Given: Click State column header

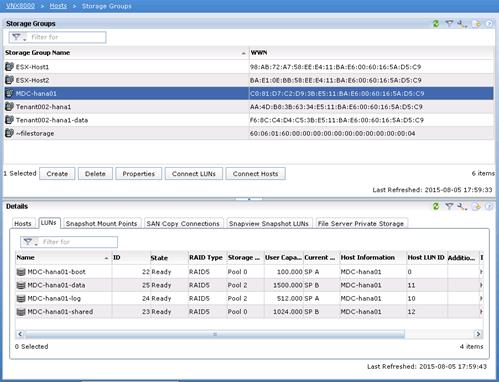Looking at the screenshot, I should pos(169,258).
